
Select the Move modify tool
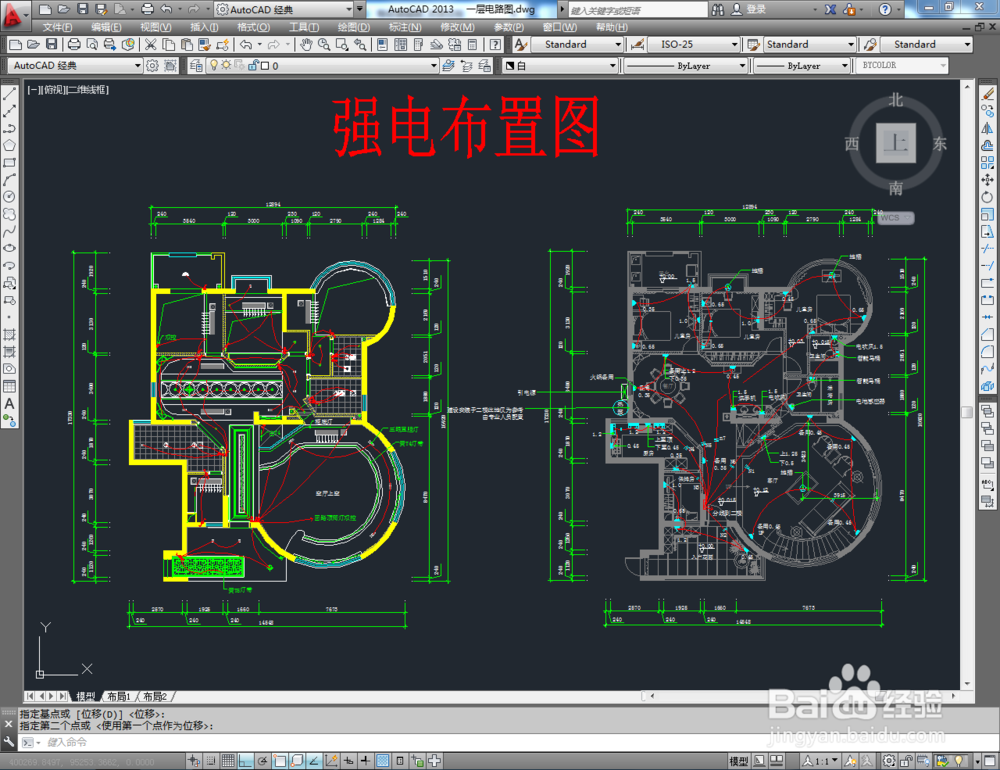coord(987,180)
